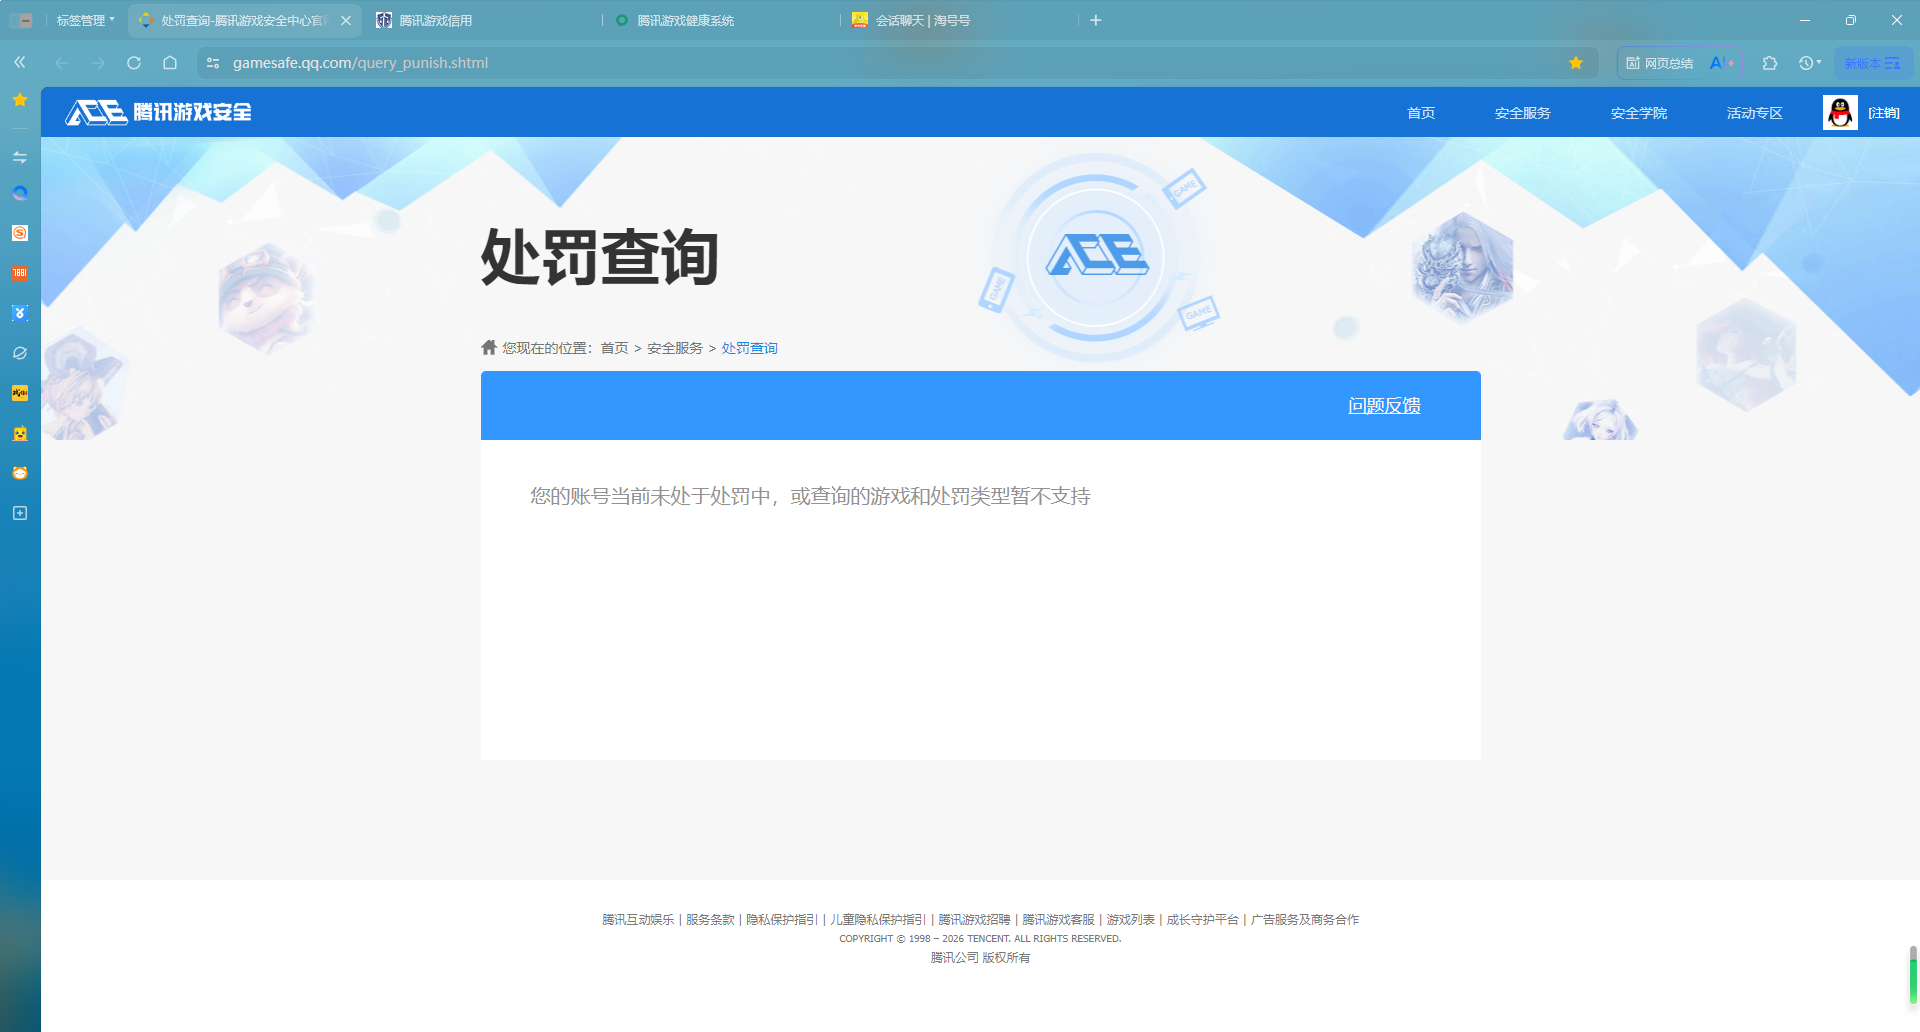Click the new version button

coord(1872,63)
